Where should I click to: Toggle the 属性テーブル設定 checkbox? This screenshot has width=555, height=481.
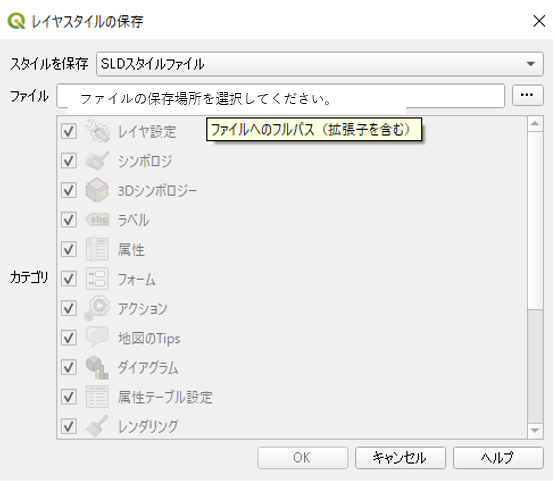point(69,397)
